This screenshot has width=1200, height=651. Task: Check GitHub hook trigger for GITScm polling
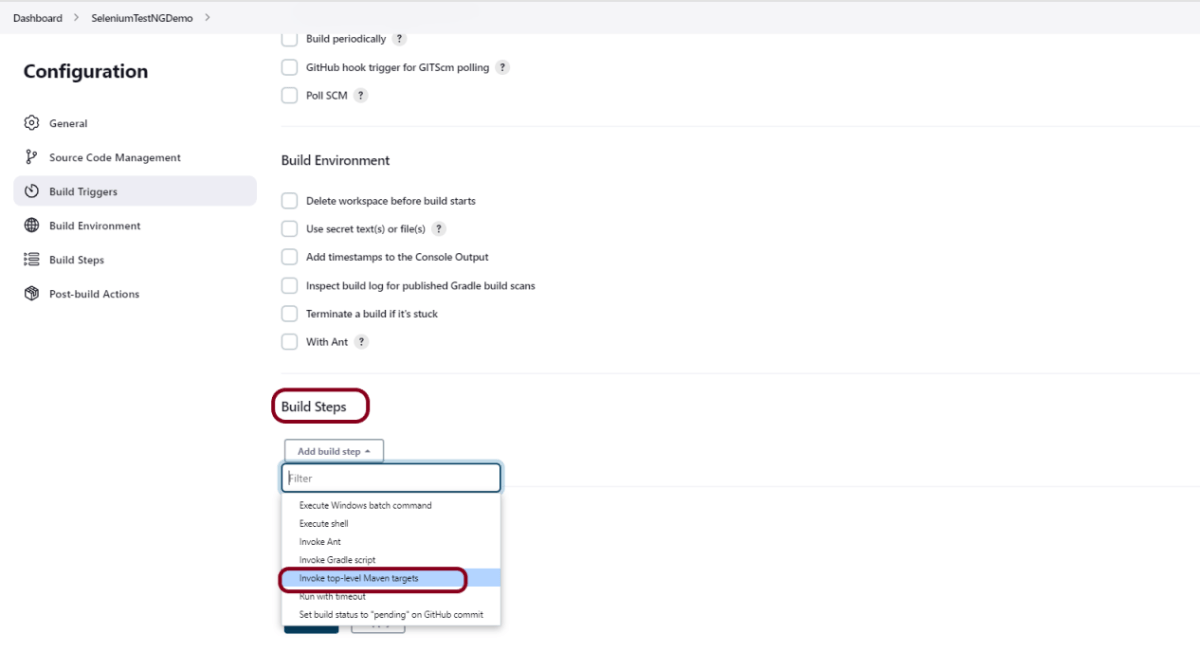pyautogui.click(x=289, y=68)
